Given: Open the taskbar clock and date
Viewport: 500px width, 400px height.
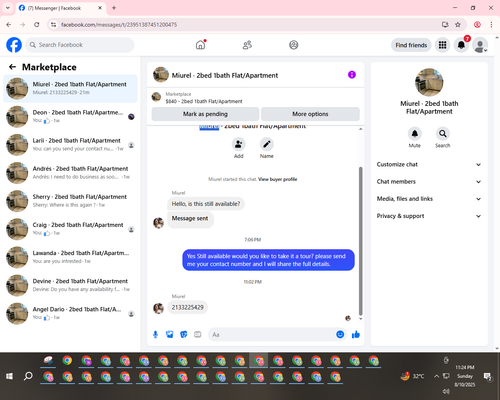Looking at the screenshot, I should (465, 376).
